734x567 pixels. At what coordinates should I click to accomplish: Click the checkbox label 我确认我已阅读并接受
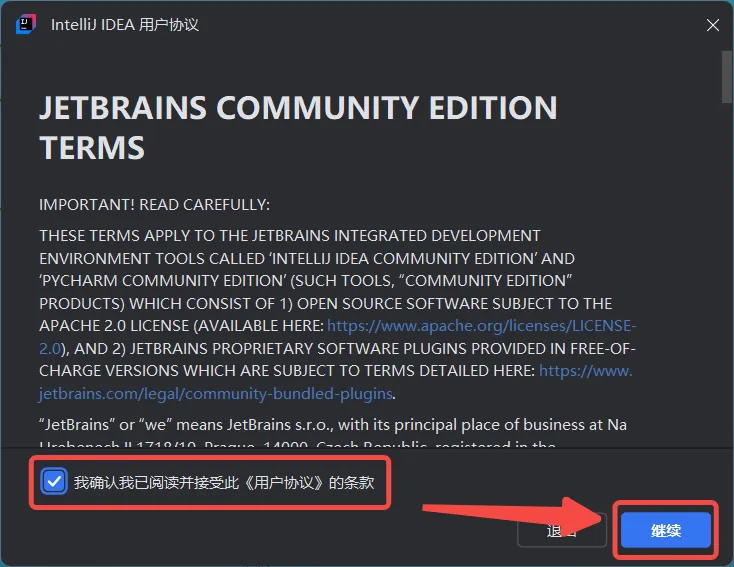[x=224, y=482]
